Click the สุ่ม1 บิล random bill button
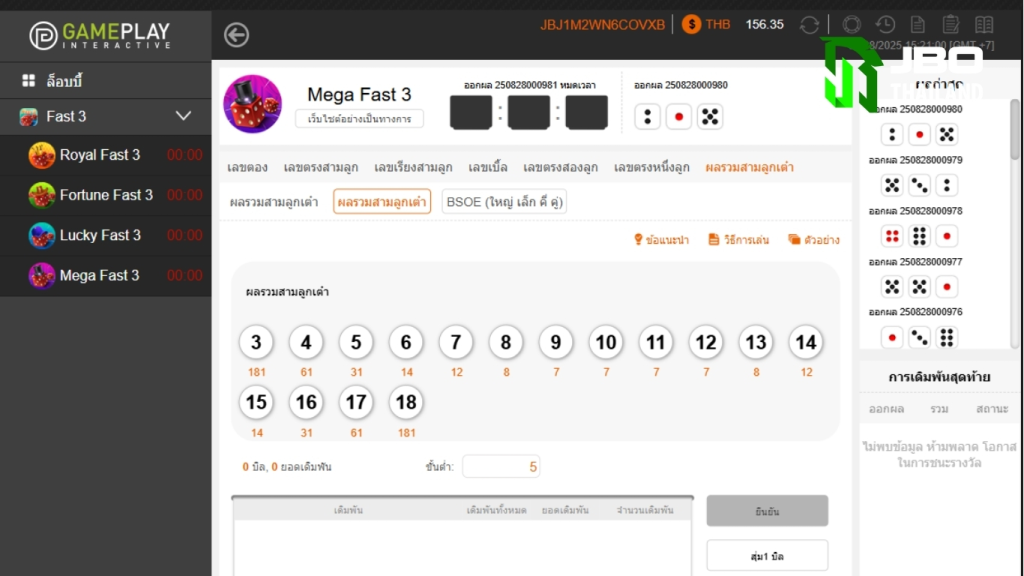Screen dimensions: 1024x576 point(767,556)
